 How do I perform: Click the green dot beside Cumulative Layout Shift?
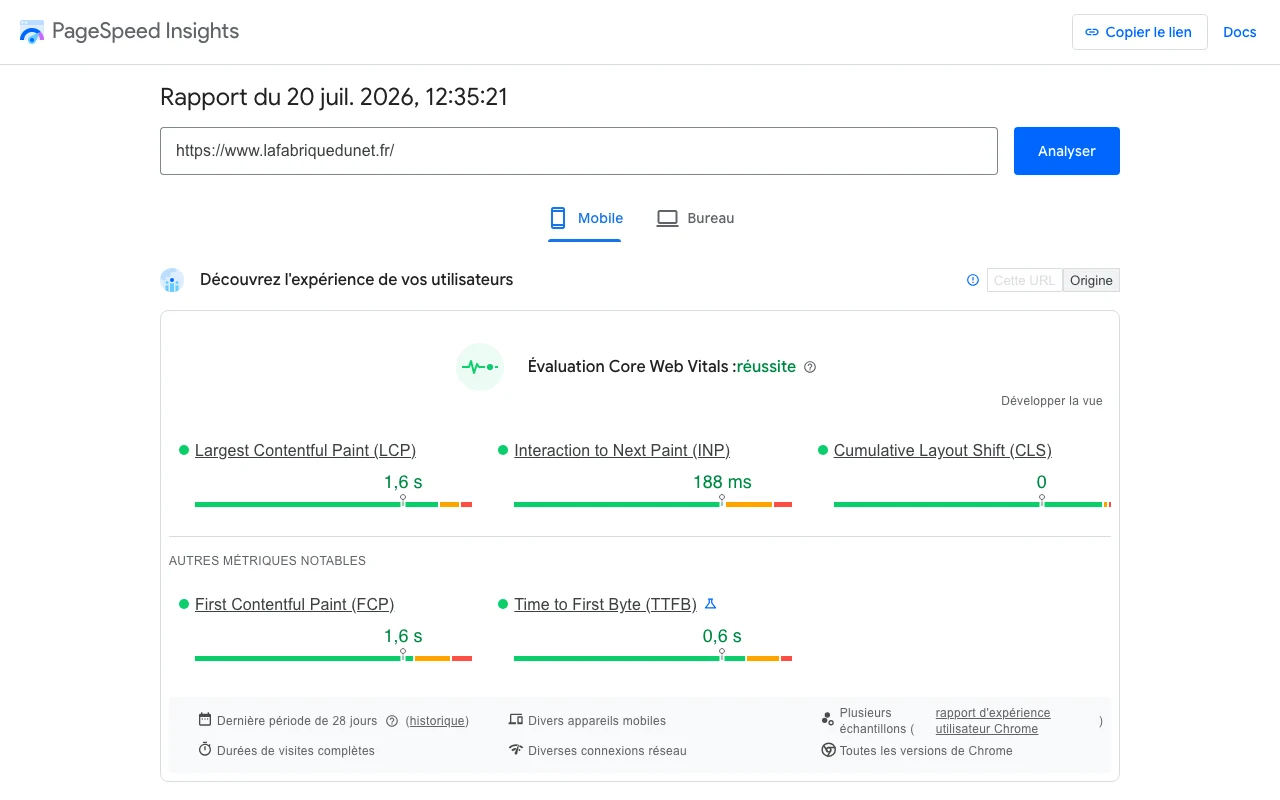(823, 450)
